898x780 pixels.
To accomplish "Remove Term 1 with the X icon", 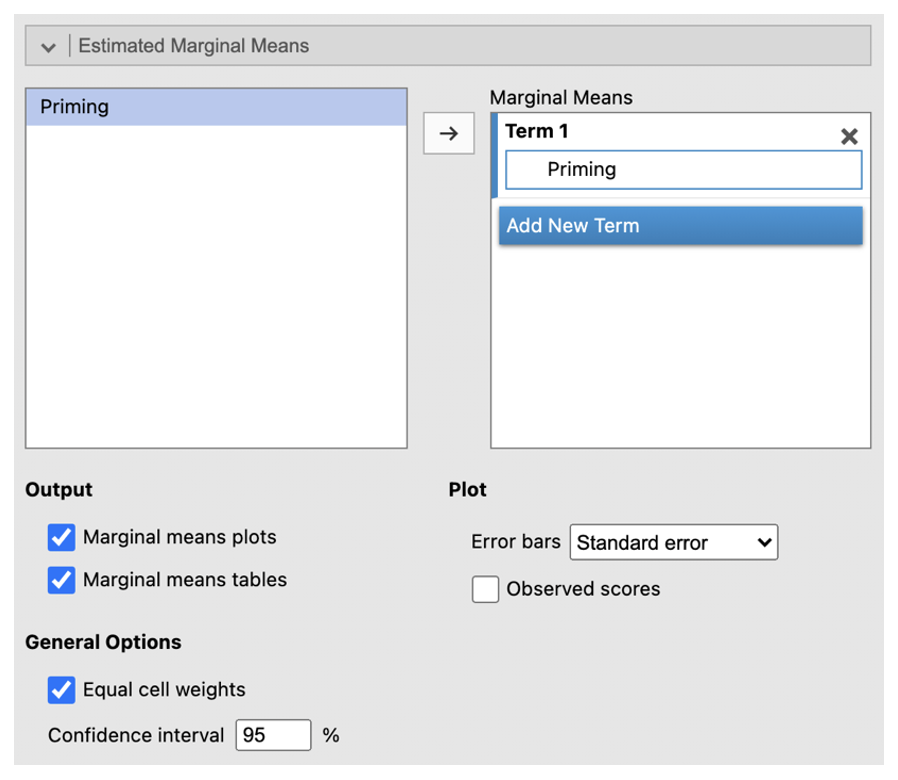I will pyautogui.click(x=849, y=136).
